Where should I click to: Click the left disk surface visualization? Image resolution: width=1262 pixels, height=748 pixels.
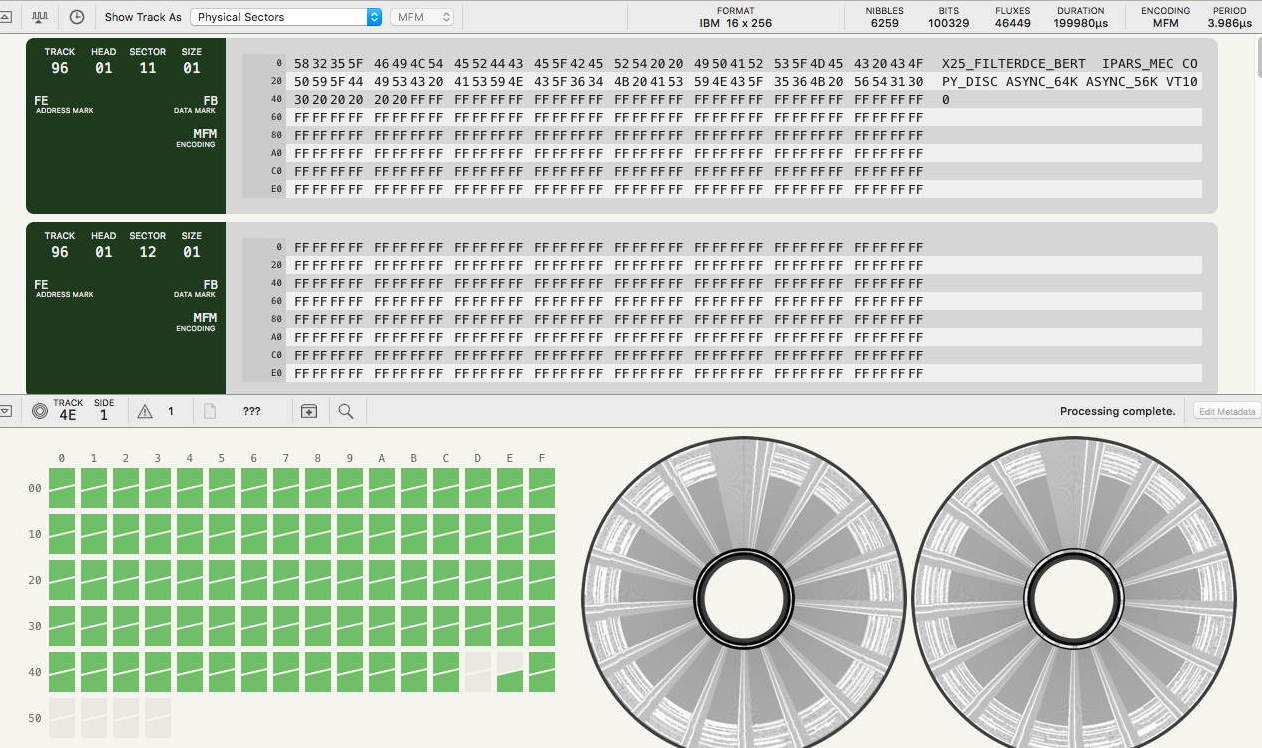coord(743,598)
